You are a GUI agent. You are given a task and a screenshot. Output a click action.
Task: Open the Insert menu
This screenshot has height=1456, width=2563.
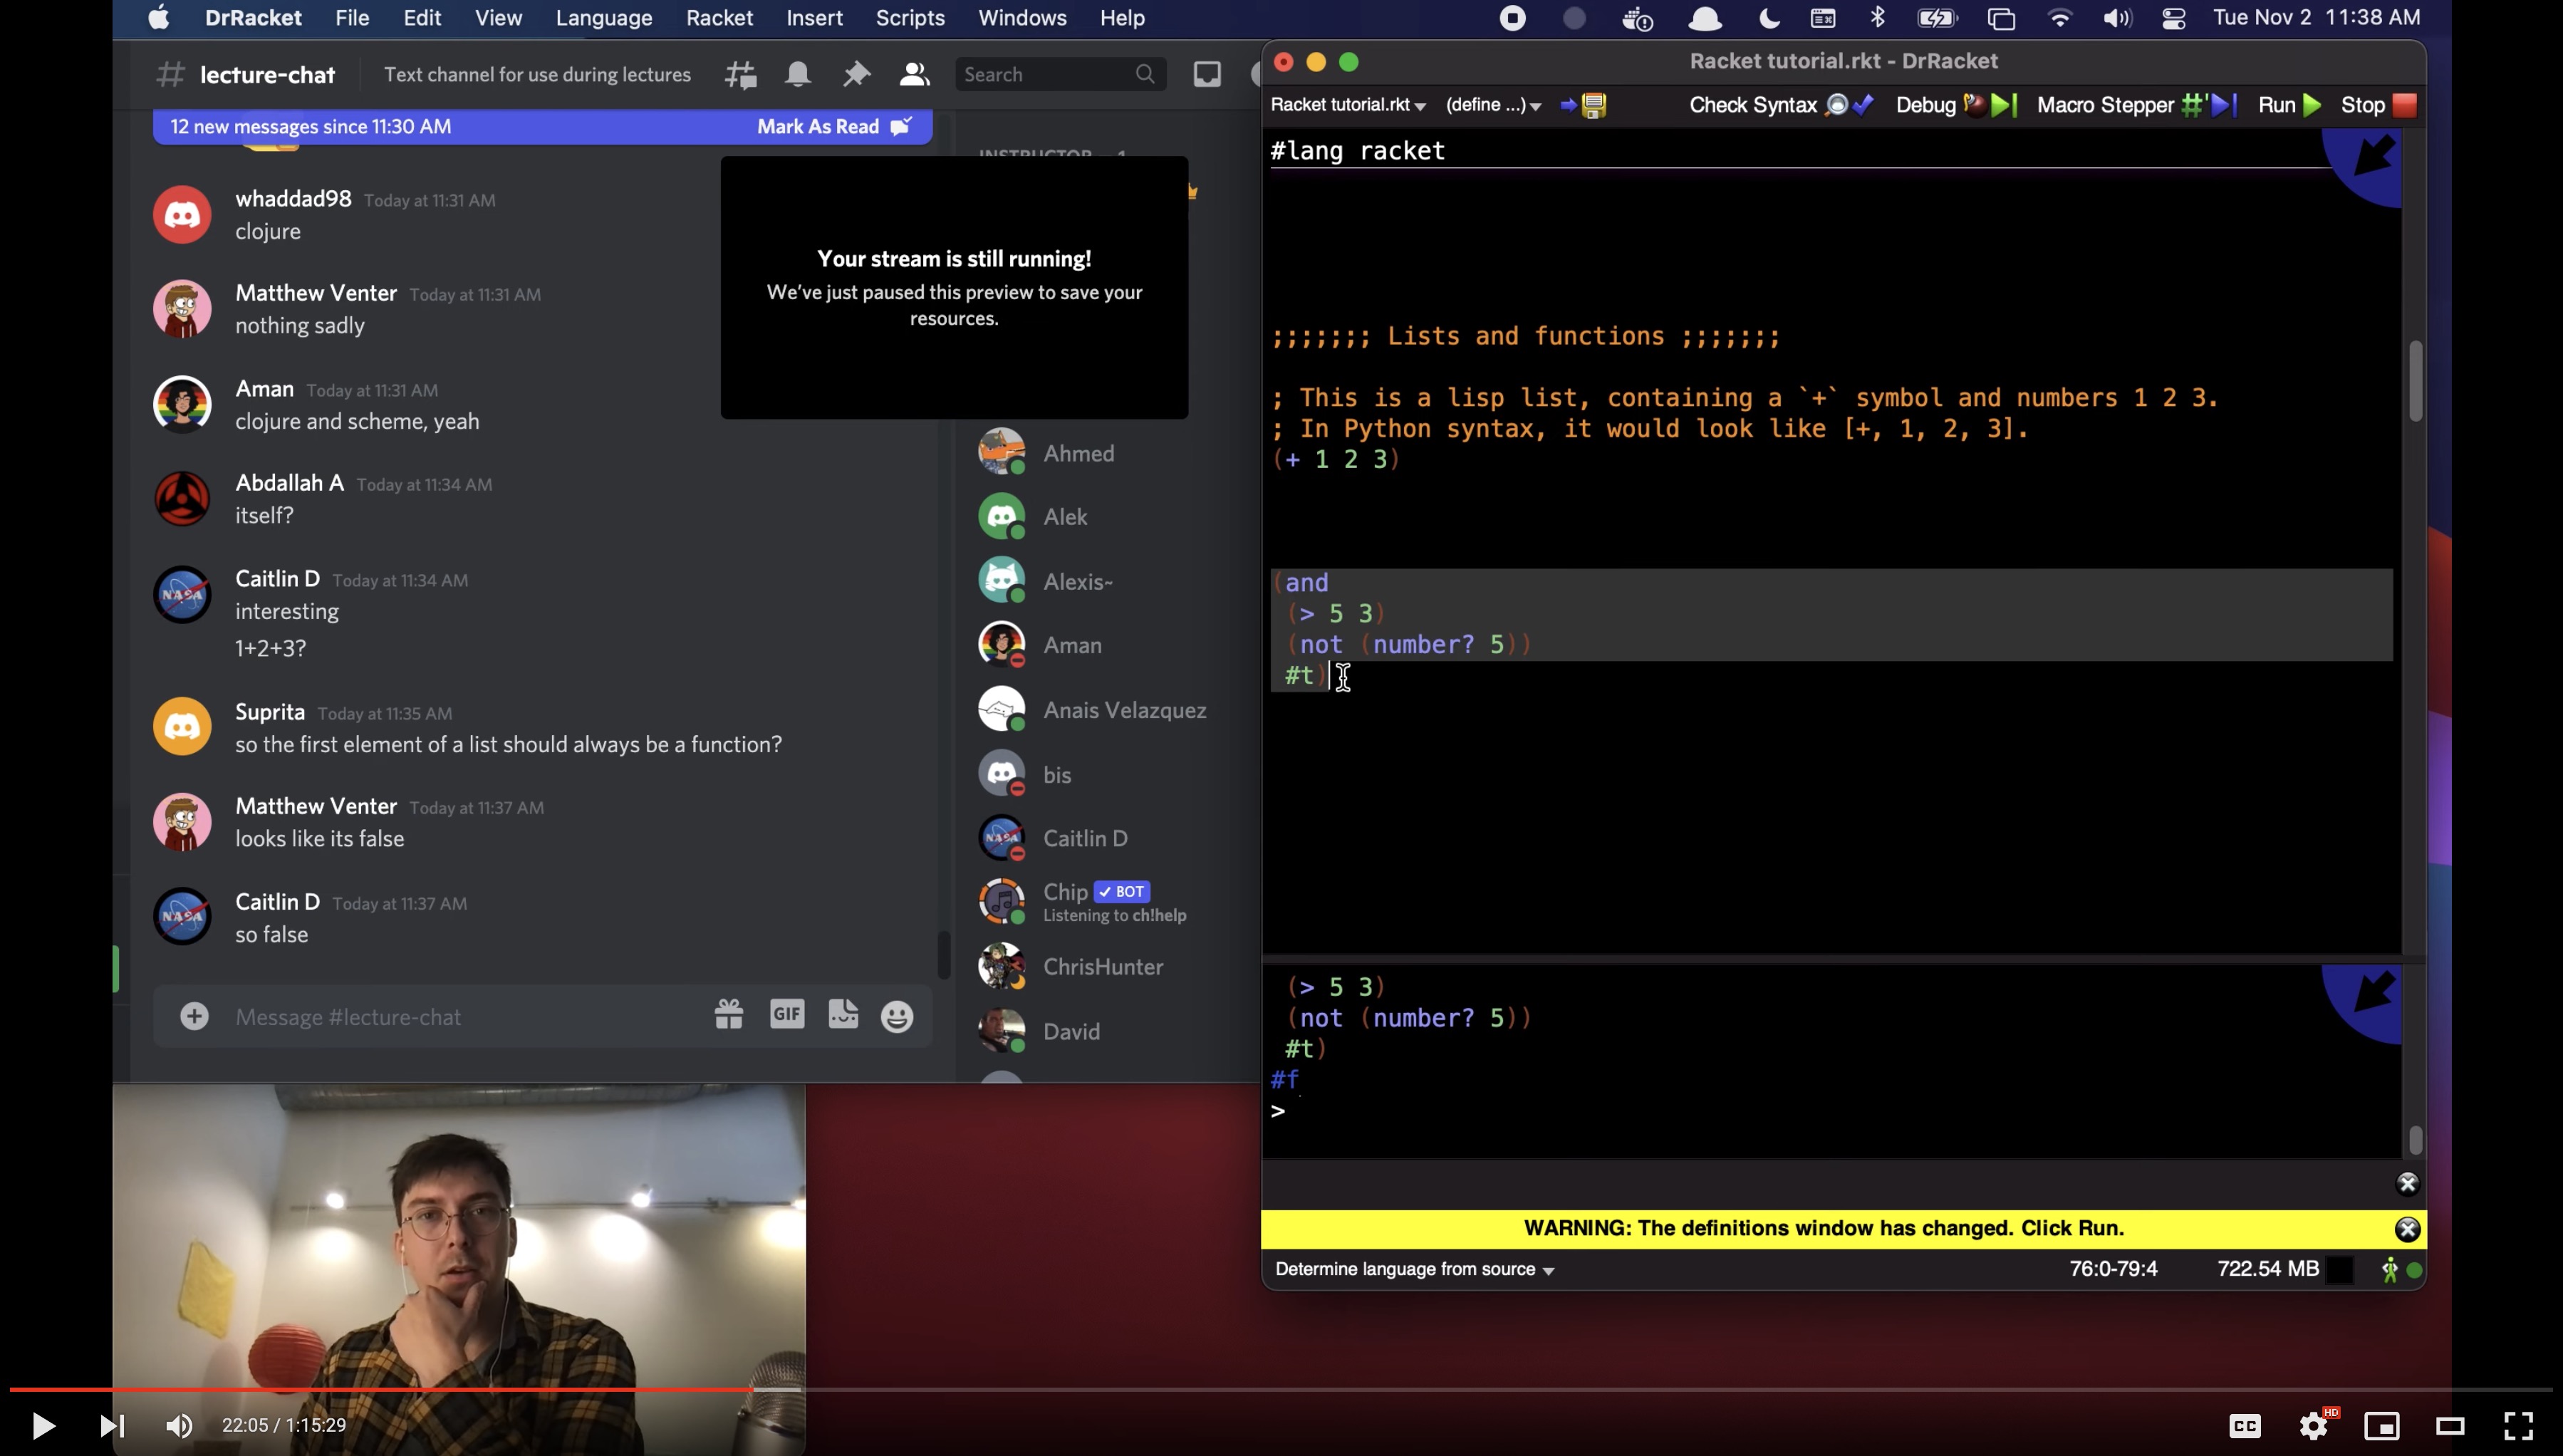814,18
